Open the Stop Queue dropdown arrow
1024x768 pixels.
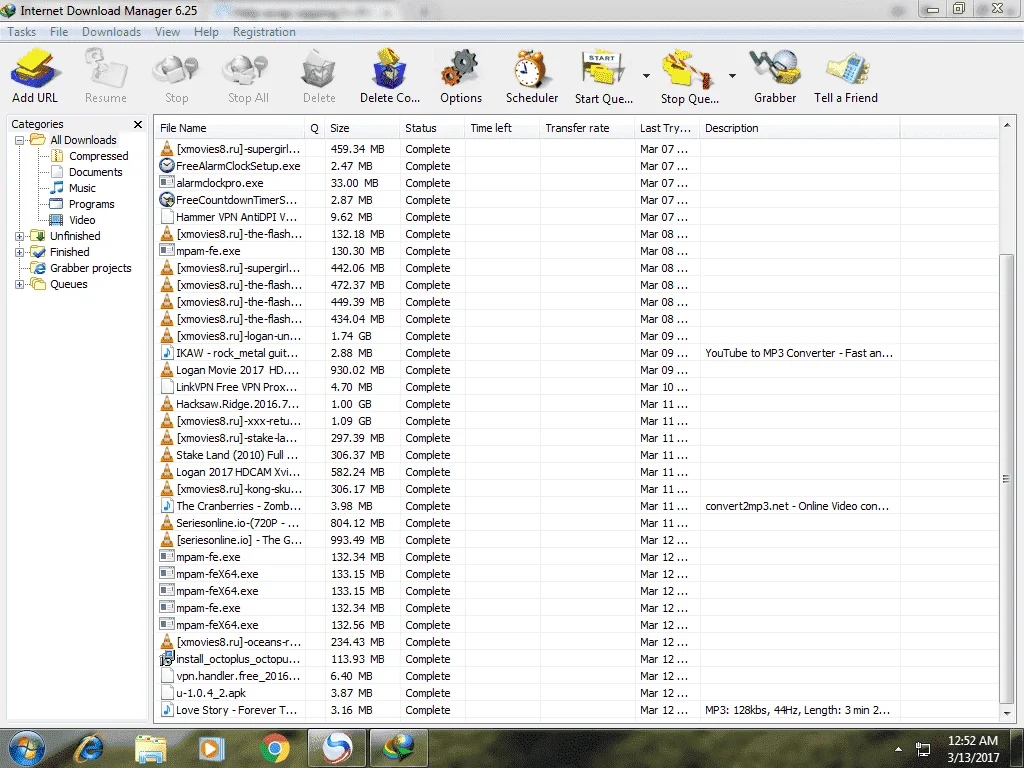click(x=732, y=76)
